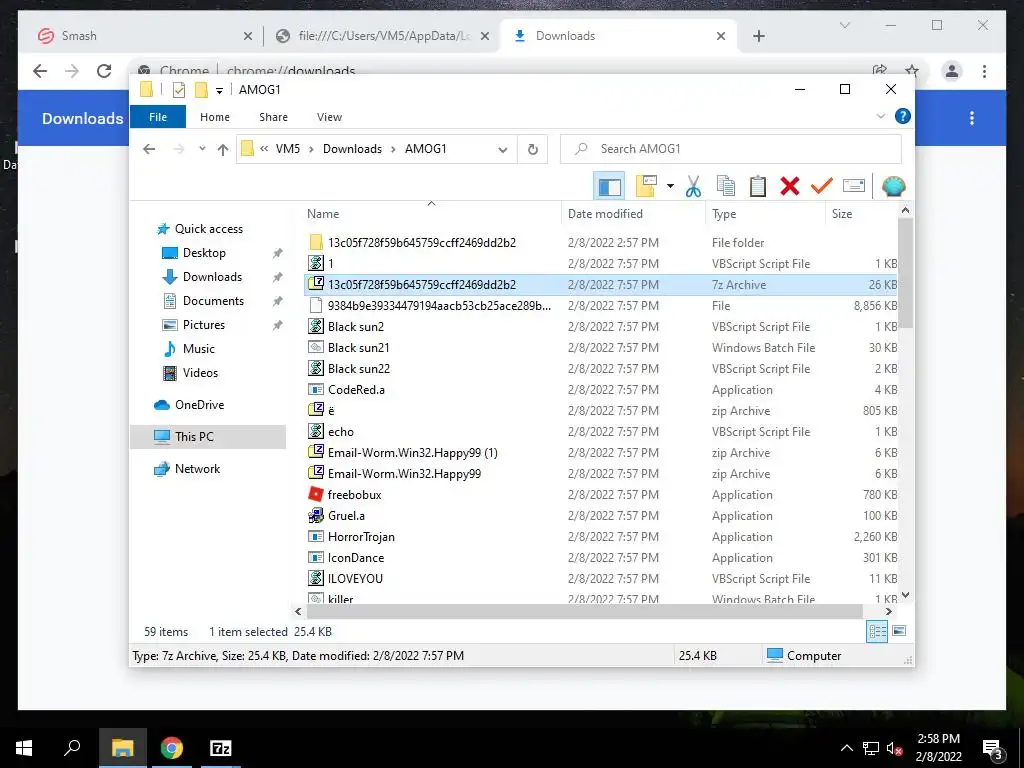Open a new Chrome tab
This screenshot has width=1024, height=768.
(759, 36)
